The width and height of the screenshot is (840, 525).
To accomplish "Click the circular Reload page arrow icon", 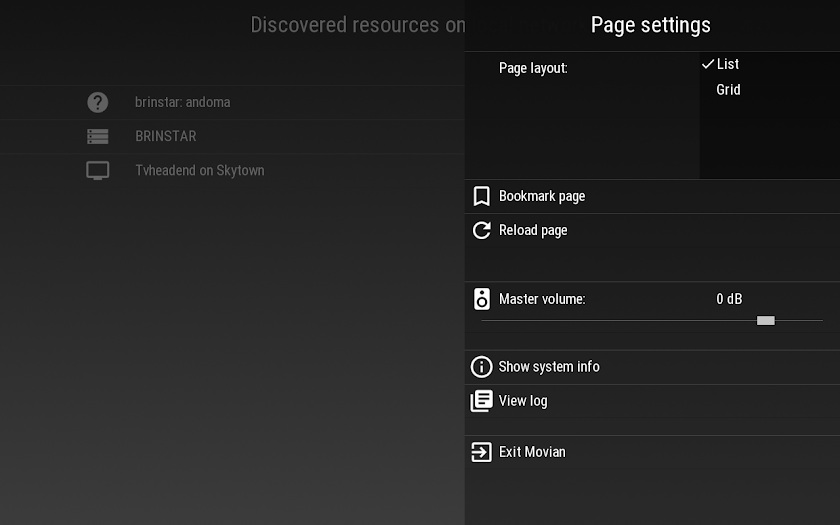I will (482, 230).
